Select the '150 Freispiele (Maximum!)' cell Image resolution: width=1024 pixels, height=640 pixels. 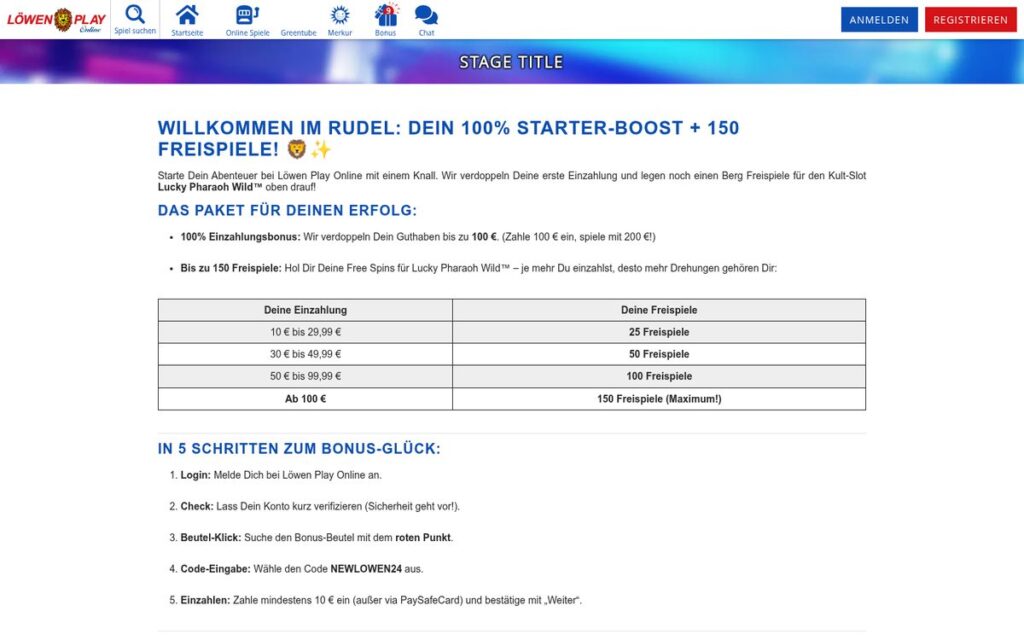[x=659, y=398]
